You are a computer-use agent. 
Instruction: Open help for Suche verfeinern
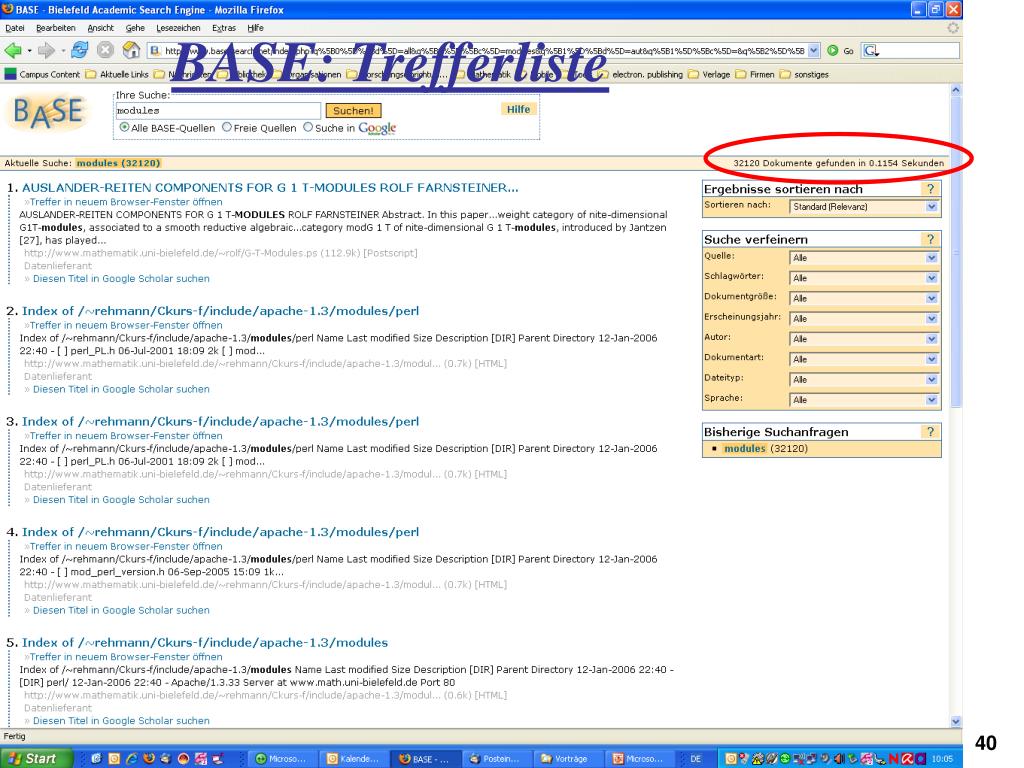coord(931,239)
